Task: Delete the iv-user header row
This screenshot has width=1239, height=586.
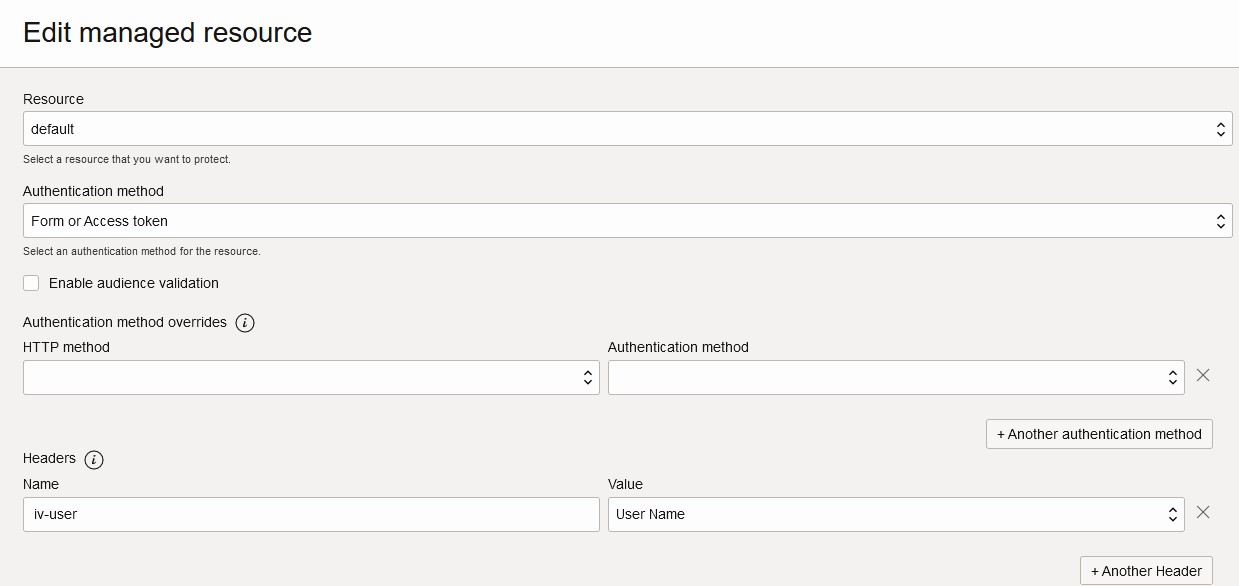Action: [x=1203, y=512]
